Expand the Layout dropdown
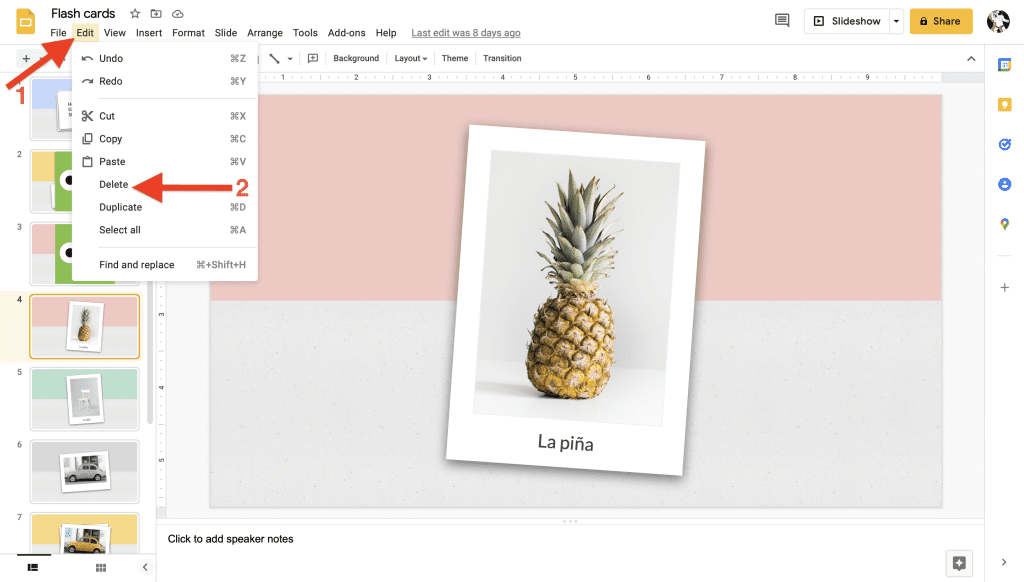 [411, 59]
